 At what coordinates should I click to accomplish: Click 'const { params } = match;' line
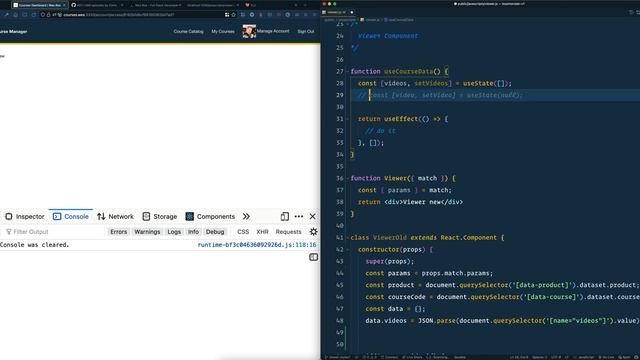click(x=404, y=190)
